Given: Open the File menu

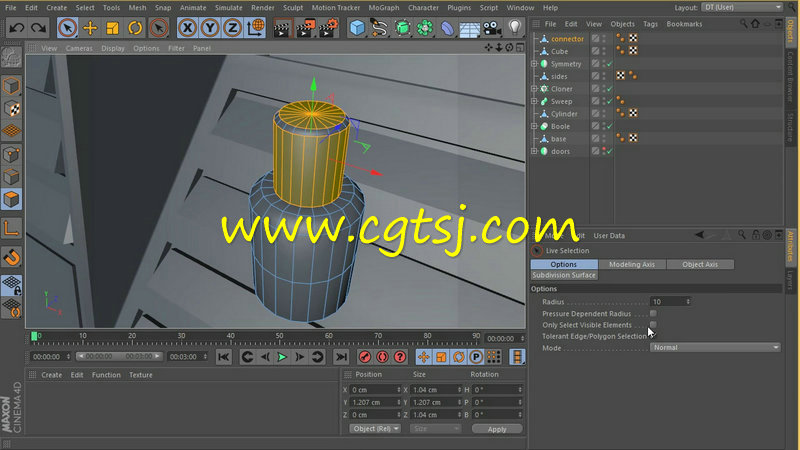Looking at the screenshot, I should click(x=11, y=8).
